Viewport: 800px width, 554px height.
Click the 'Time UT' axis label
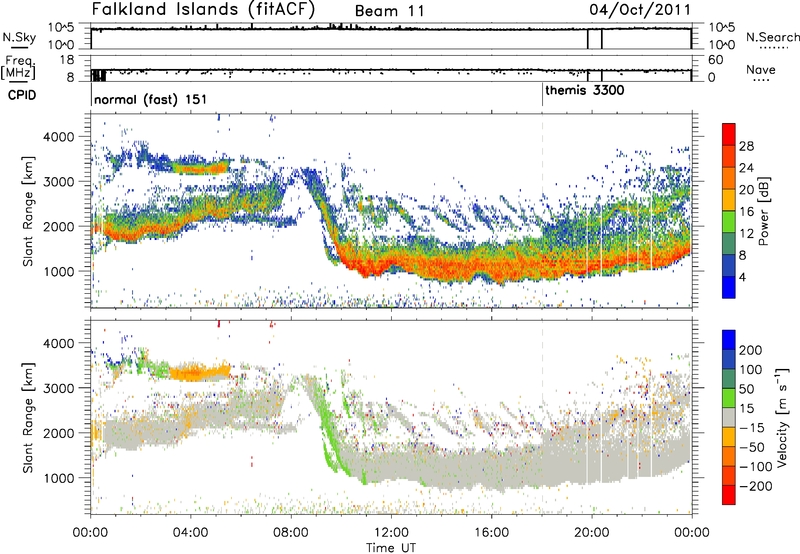pyautogui.click(x=391, y=548)
